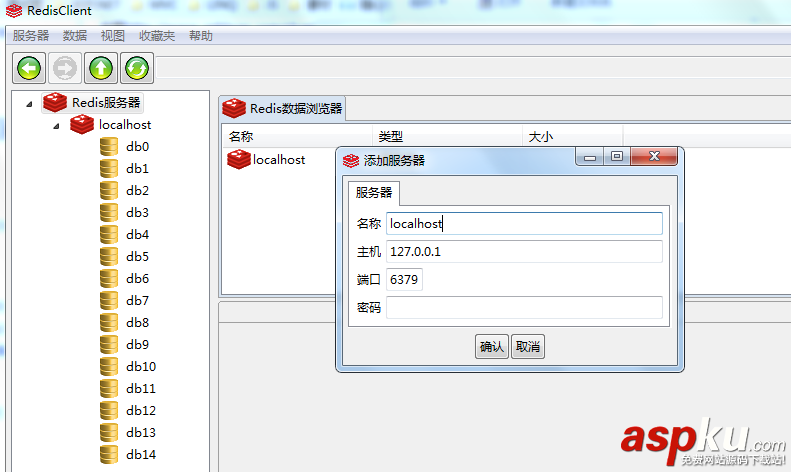
Task: Select the db1 database icon
Action: pyautogui.click(x=109, y=168)
